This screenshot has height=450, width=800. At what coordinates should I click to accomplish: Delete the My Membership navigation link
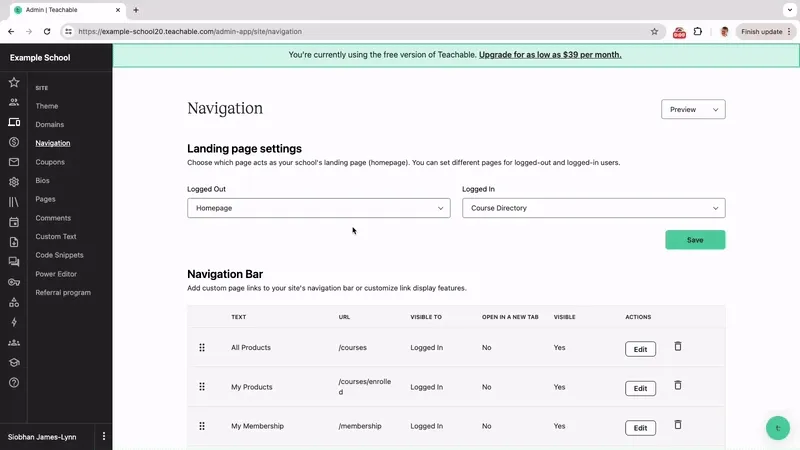[x=678, y=424]
